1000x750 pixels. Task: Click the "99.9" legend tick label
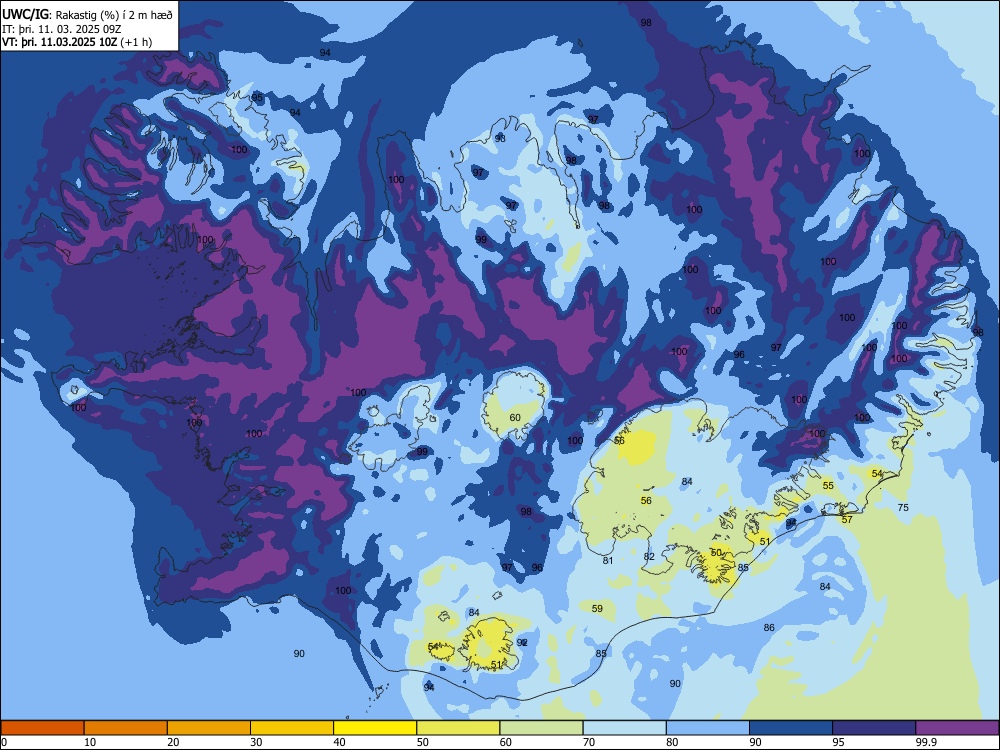[925, 742]
